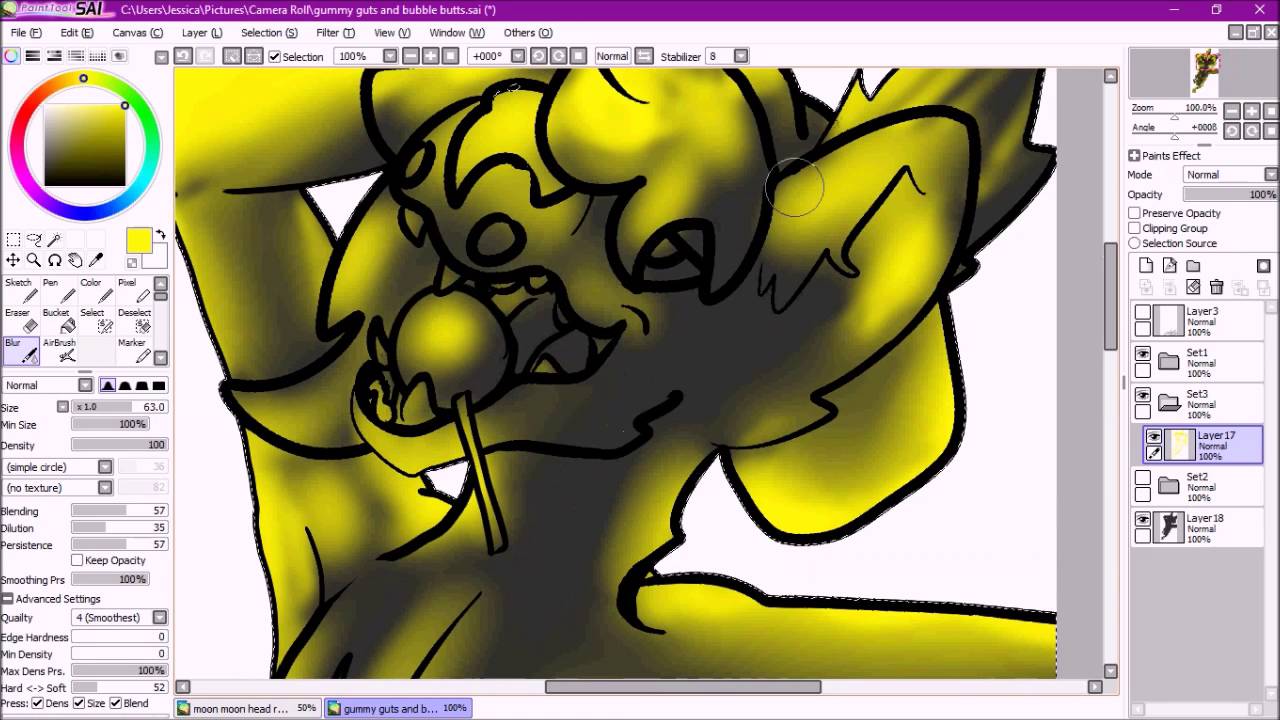Screen dimensions: 1280x720
Task: Show Layer3 by clicking its visibility box
Action: click(1143, 312)
